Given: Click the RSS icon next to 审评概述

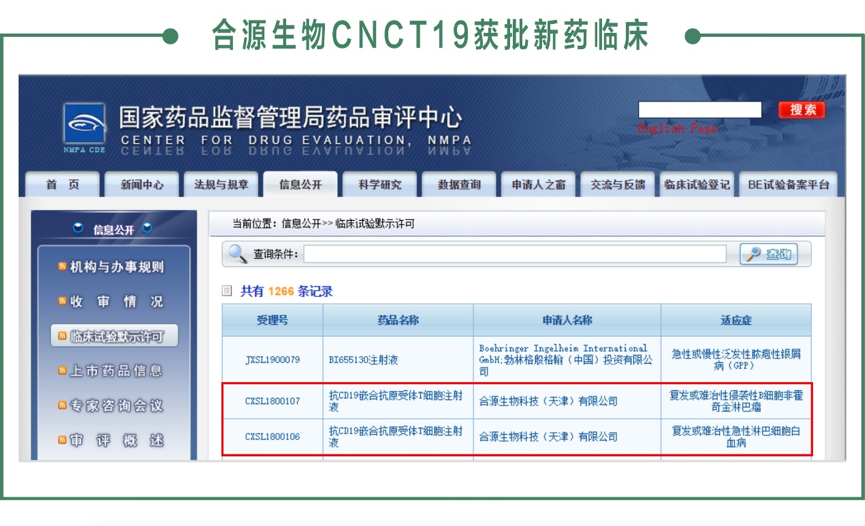Looking at the screenshot, I should [62, 440].
